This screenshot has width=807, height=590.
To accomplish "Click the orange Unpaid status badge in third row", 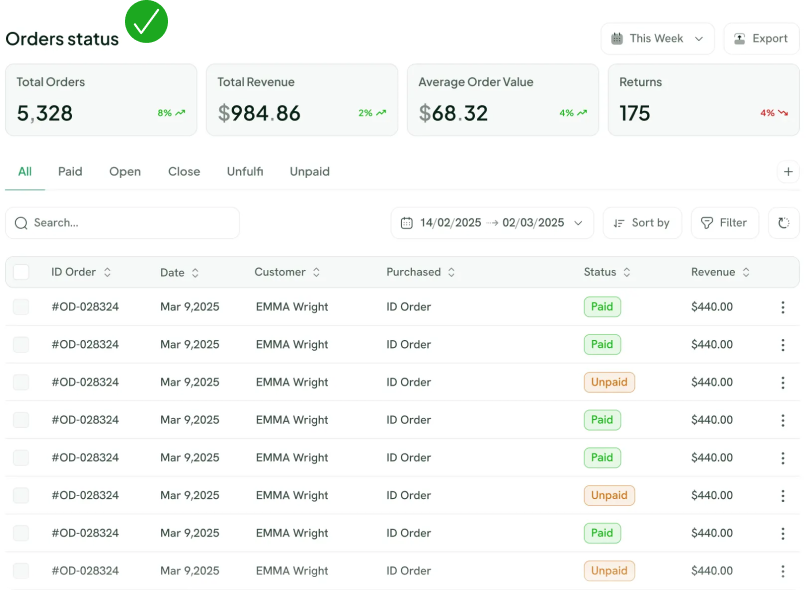I will point(609,382).
